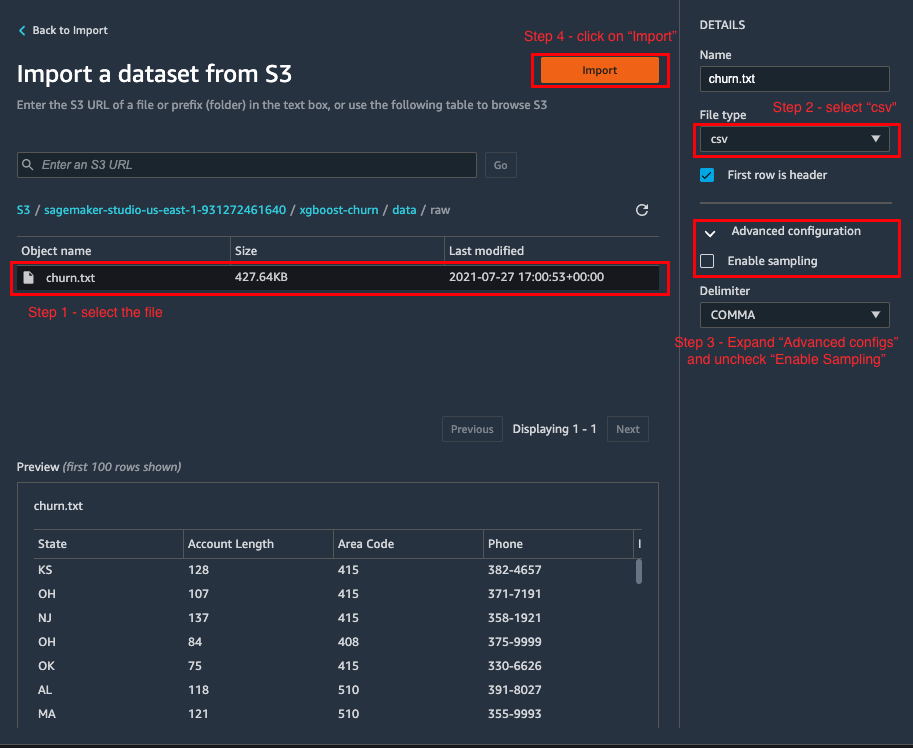Uncheck First row is header

coord(707,175)
